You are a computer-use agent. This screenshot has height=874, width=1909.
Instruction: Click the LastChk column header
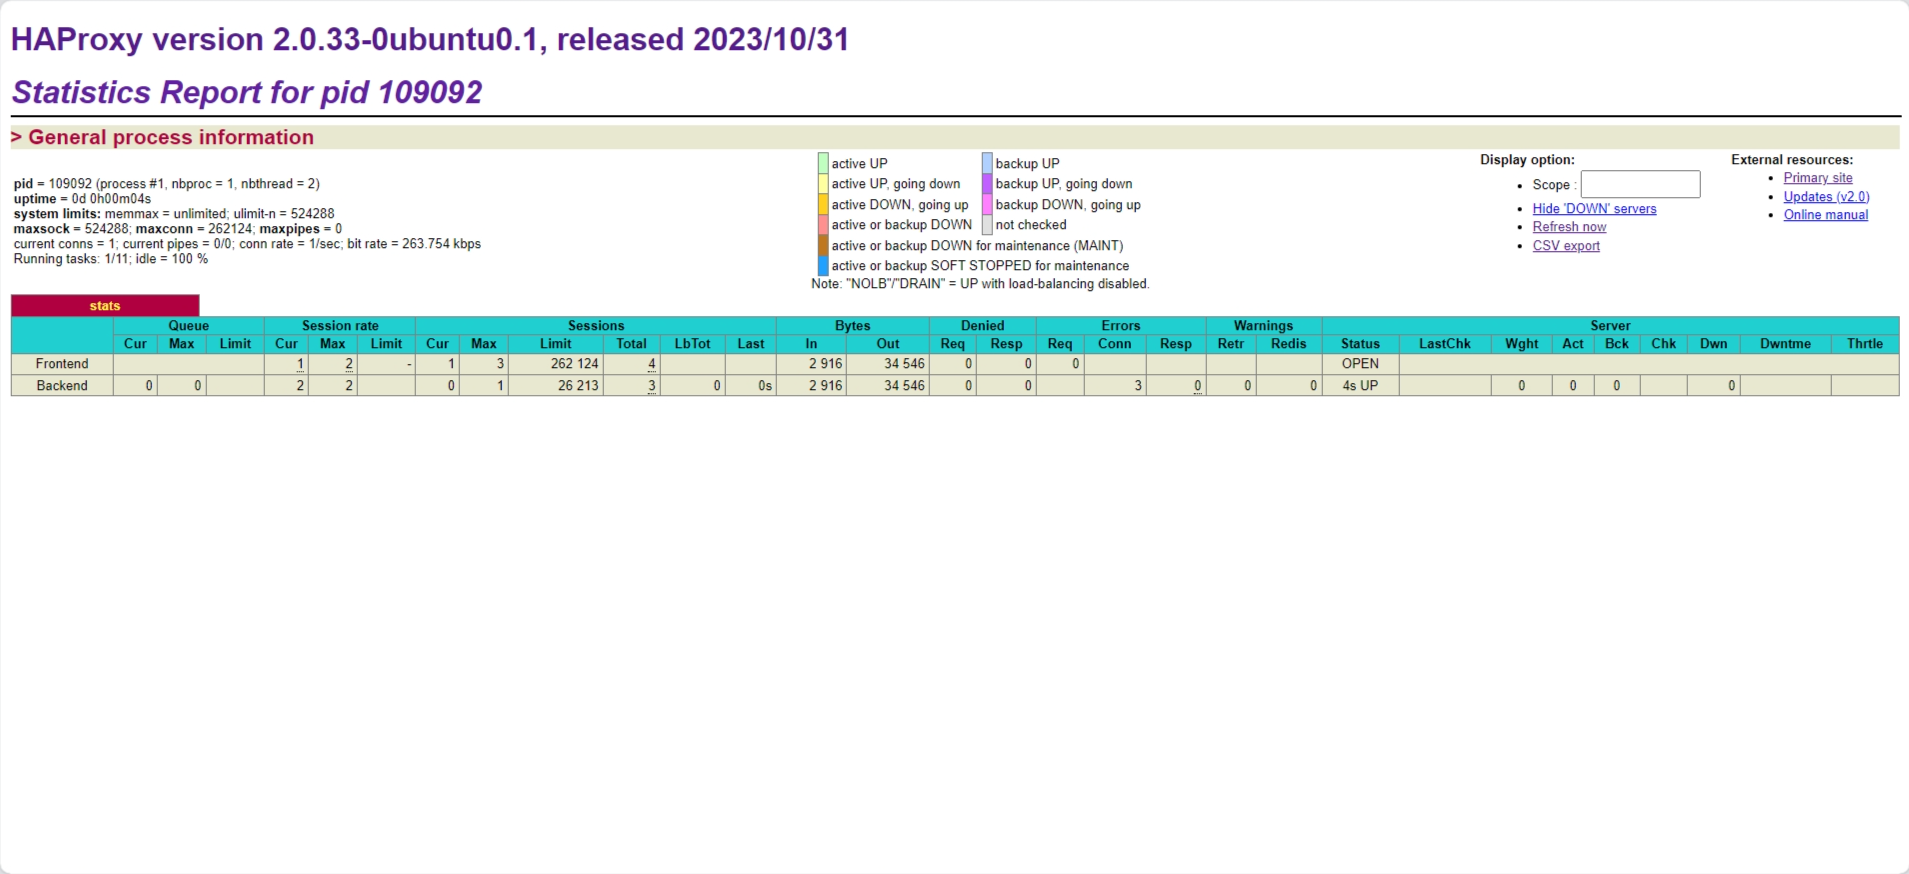(1445, 344)
